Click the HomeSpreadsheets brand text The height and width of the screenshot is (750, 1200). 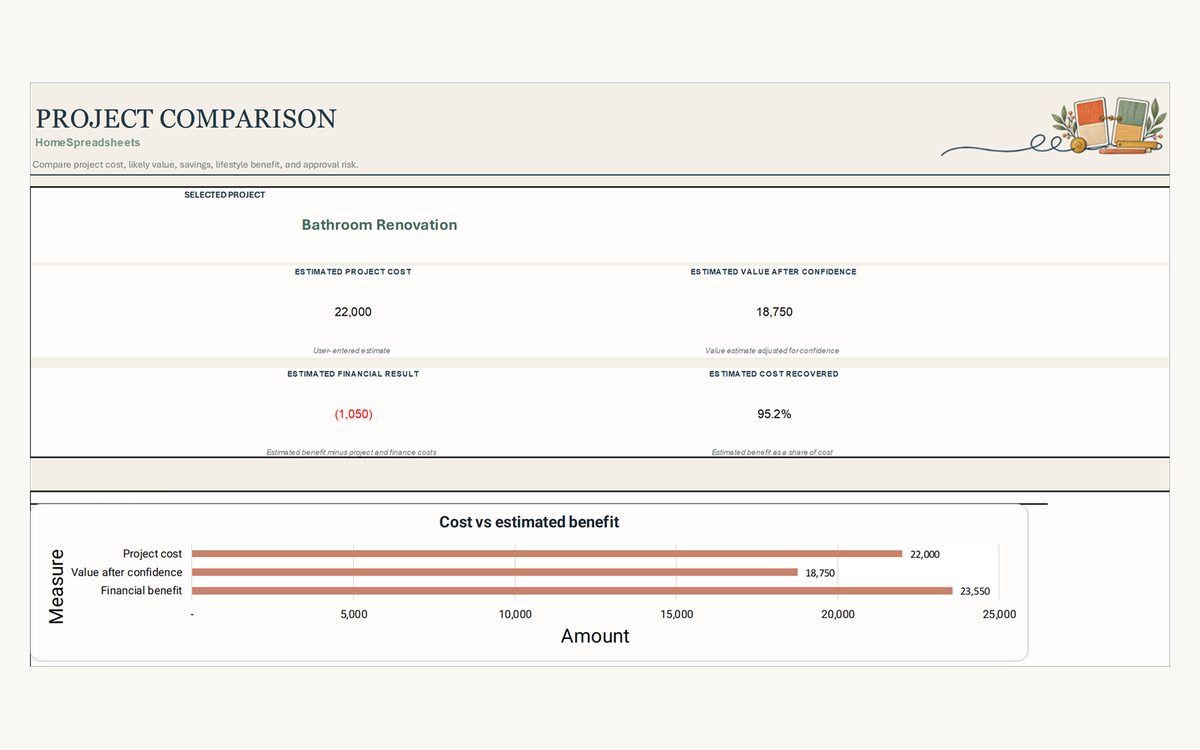coord(88,143)
